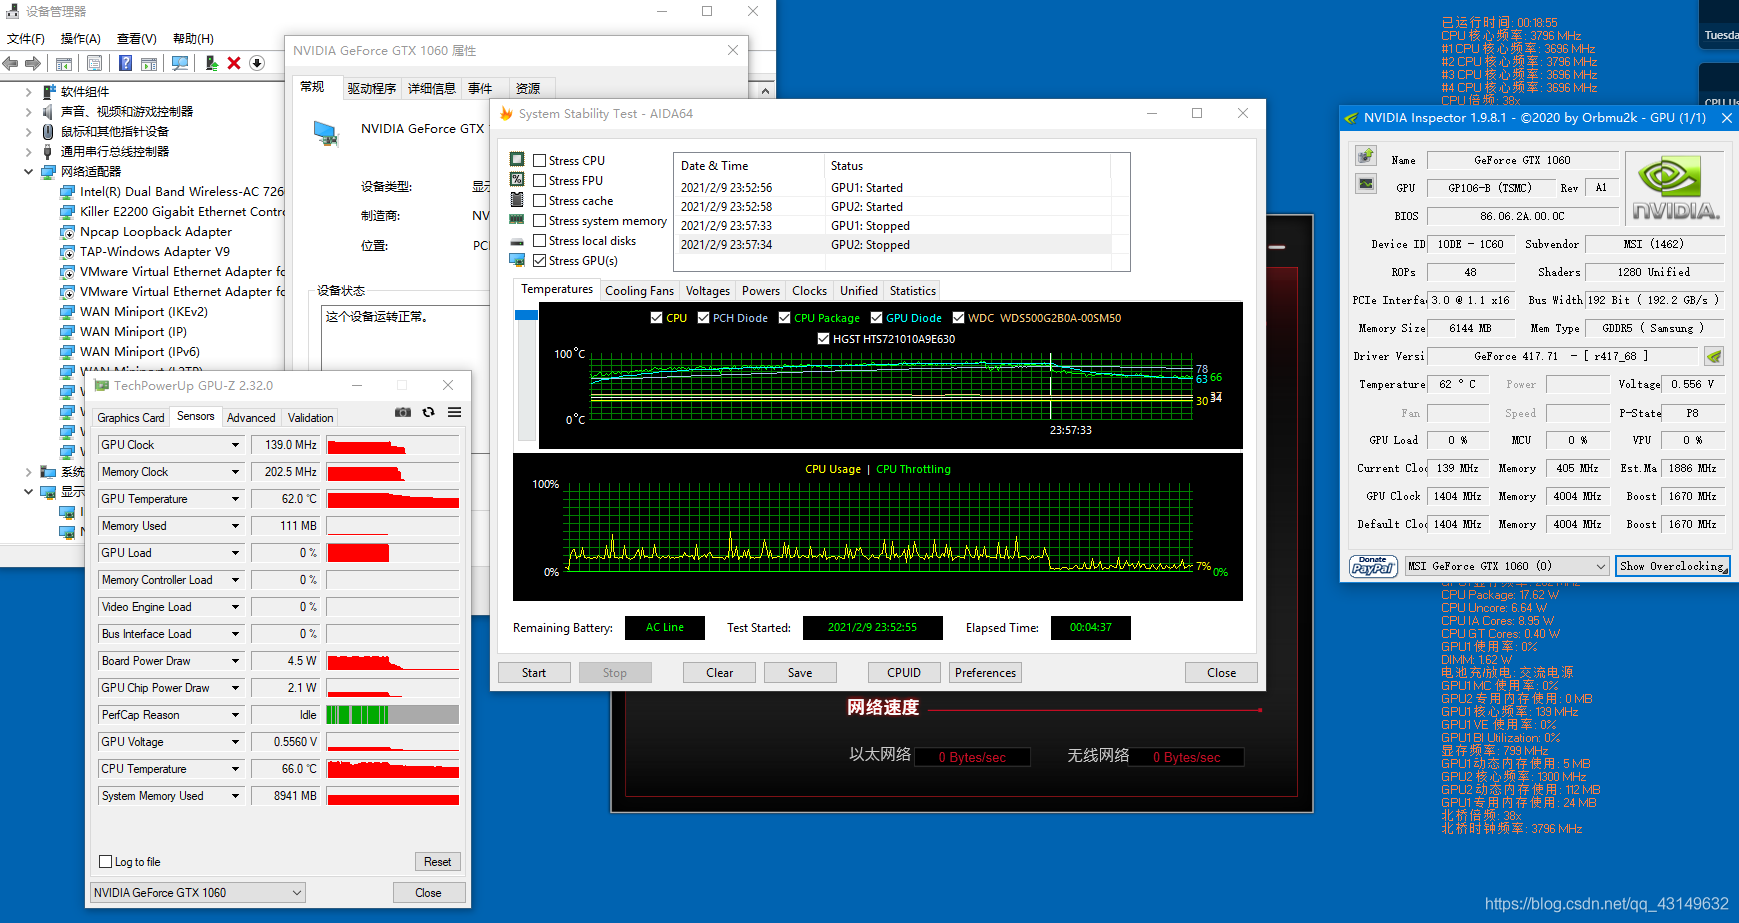Click the blue help question-mark toolbar icon
This screenshot has width=1739, height=923.
(125, 63)
